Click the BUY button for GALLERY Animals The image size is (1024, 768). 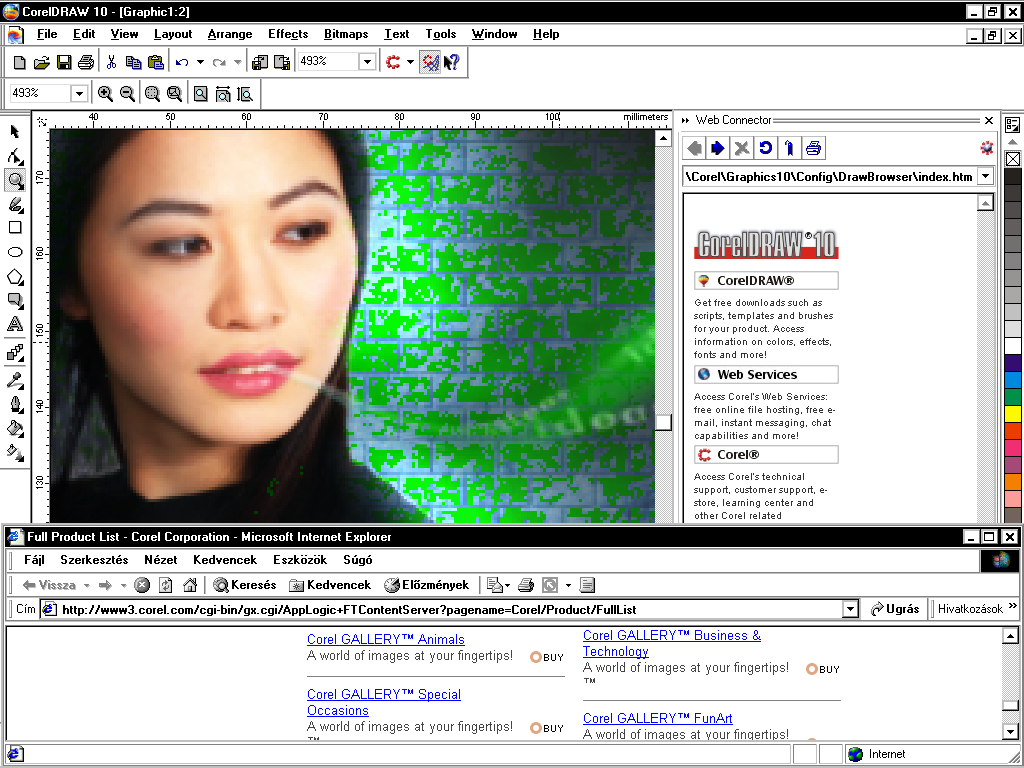[x=547, y=657]
